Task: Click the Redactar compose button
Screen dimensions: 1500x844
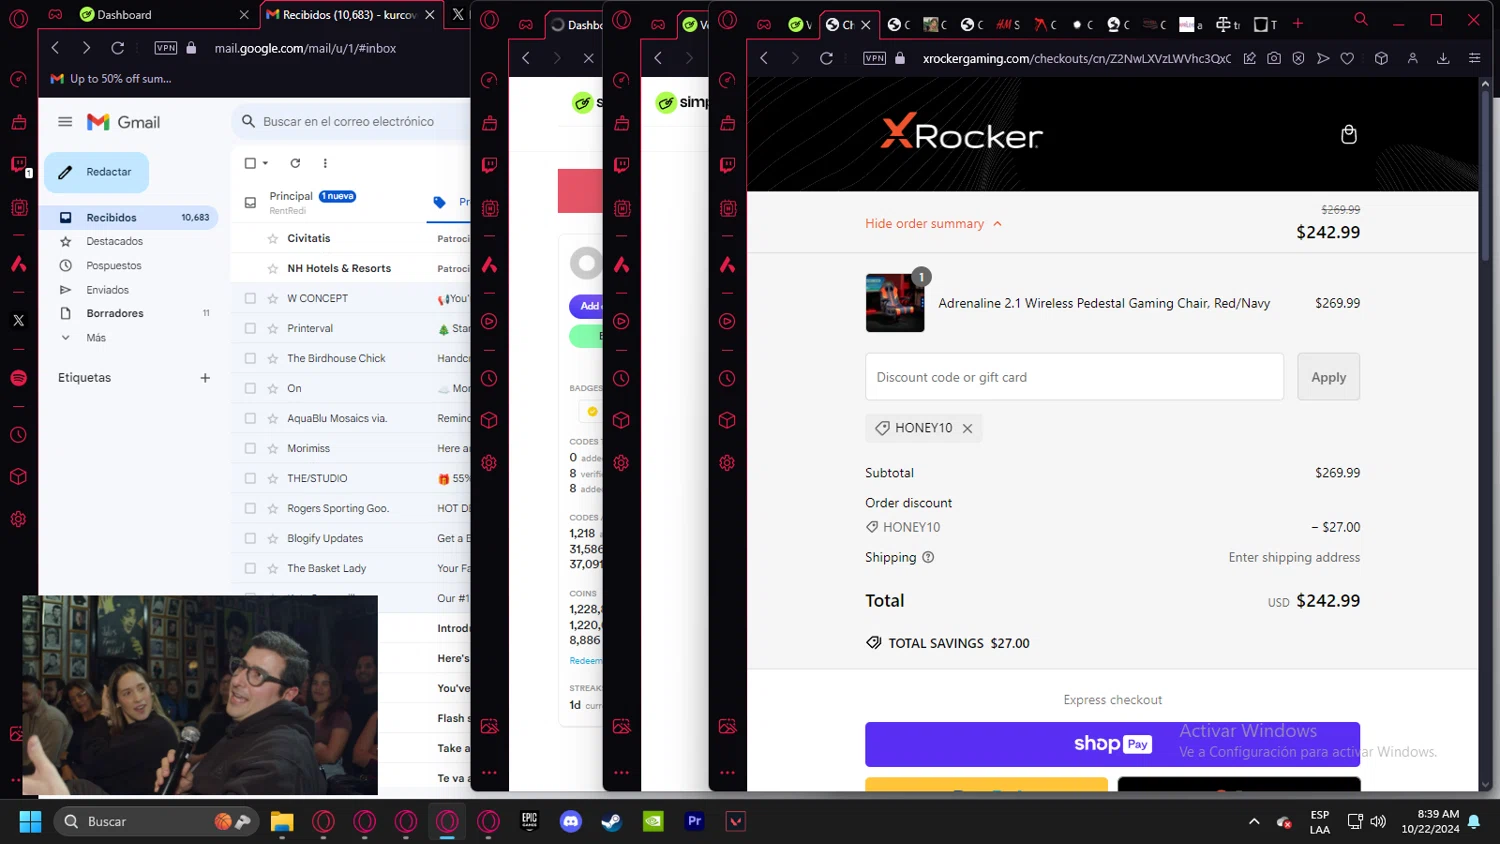Action: 96,172
